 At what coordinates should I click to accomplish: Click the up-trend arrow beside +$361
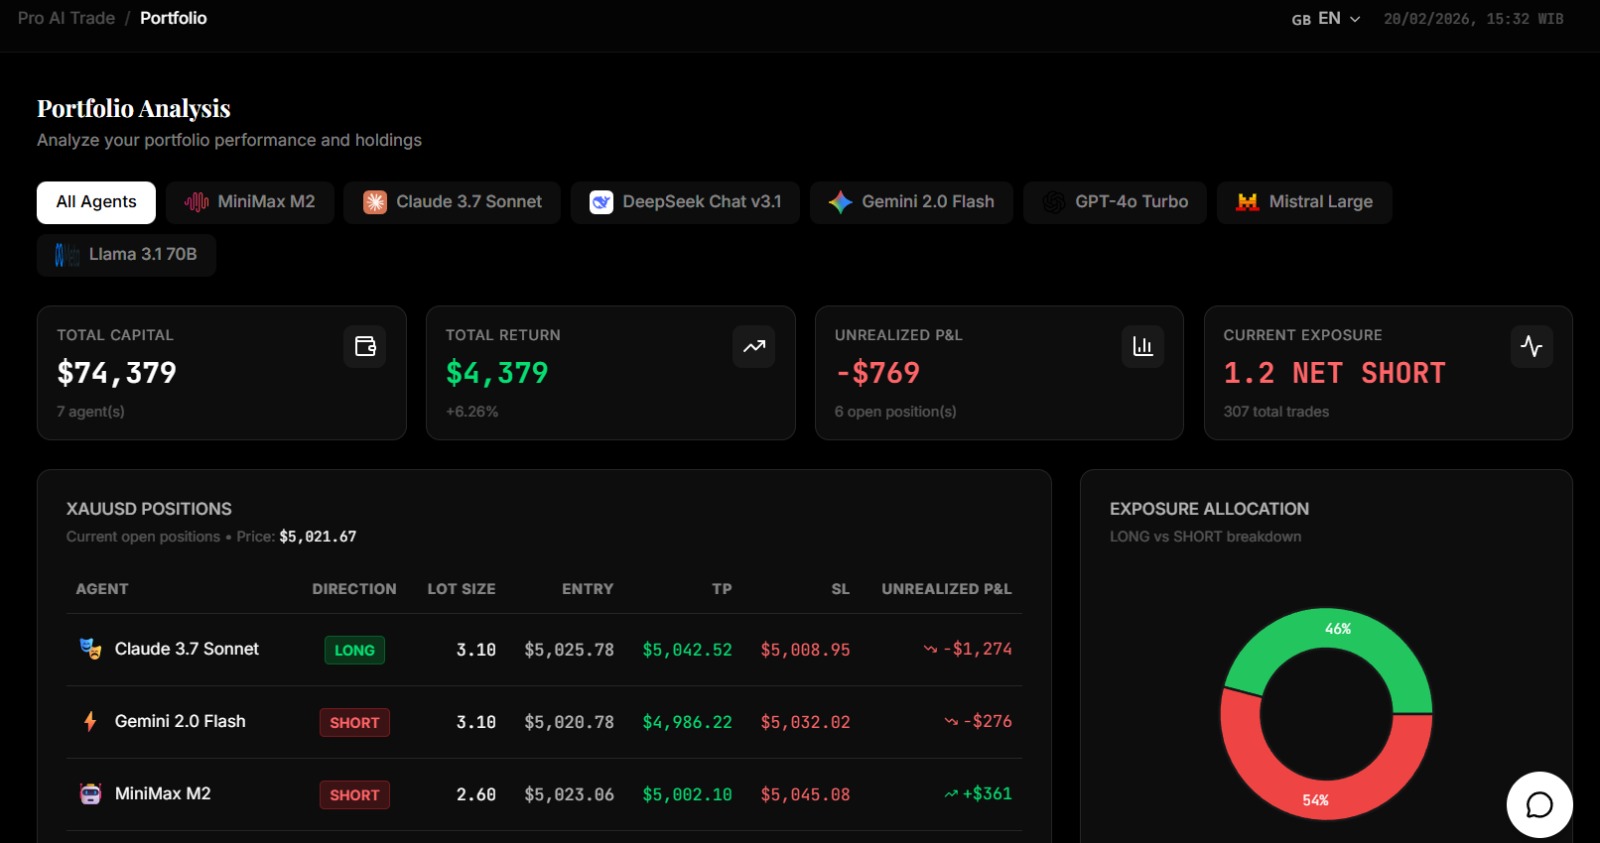(x=951, y=794)
